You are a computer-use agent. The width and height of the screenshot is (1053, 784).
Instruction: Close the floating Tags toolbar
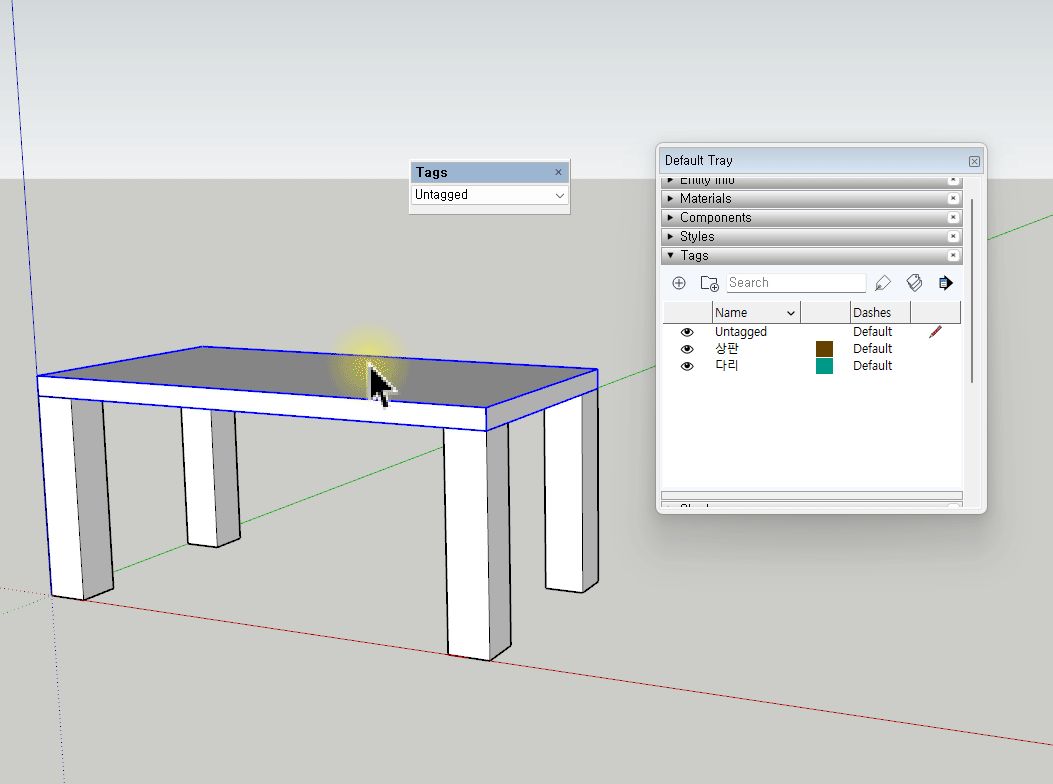point(558,172)
